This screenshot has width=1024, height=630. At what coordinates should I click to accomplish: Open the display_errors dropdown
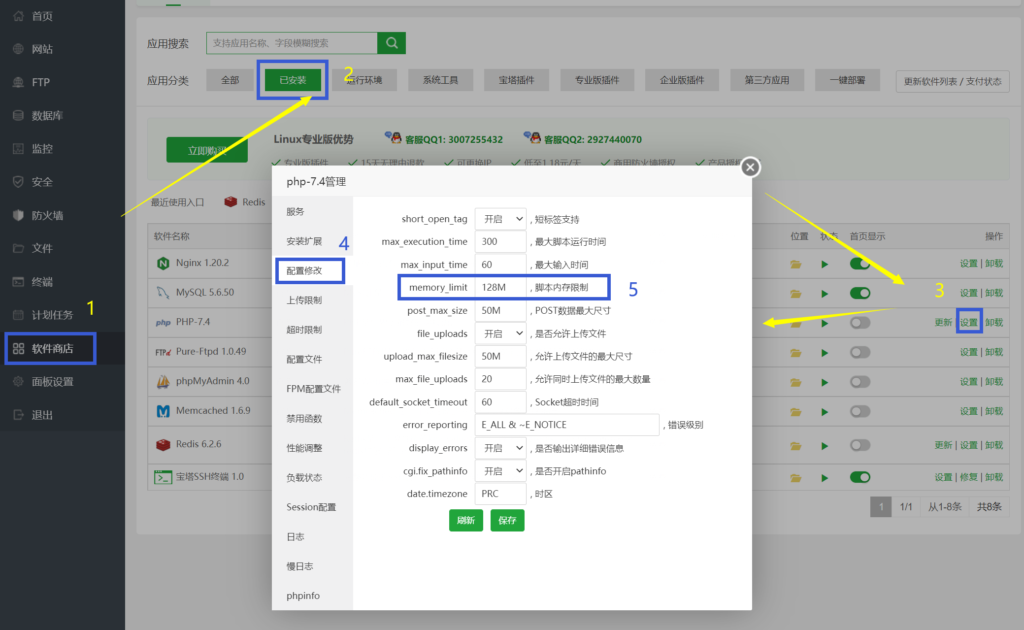click(500, 448)
